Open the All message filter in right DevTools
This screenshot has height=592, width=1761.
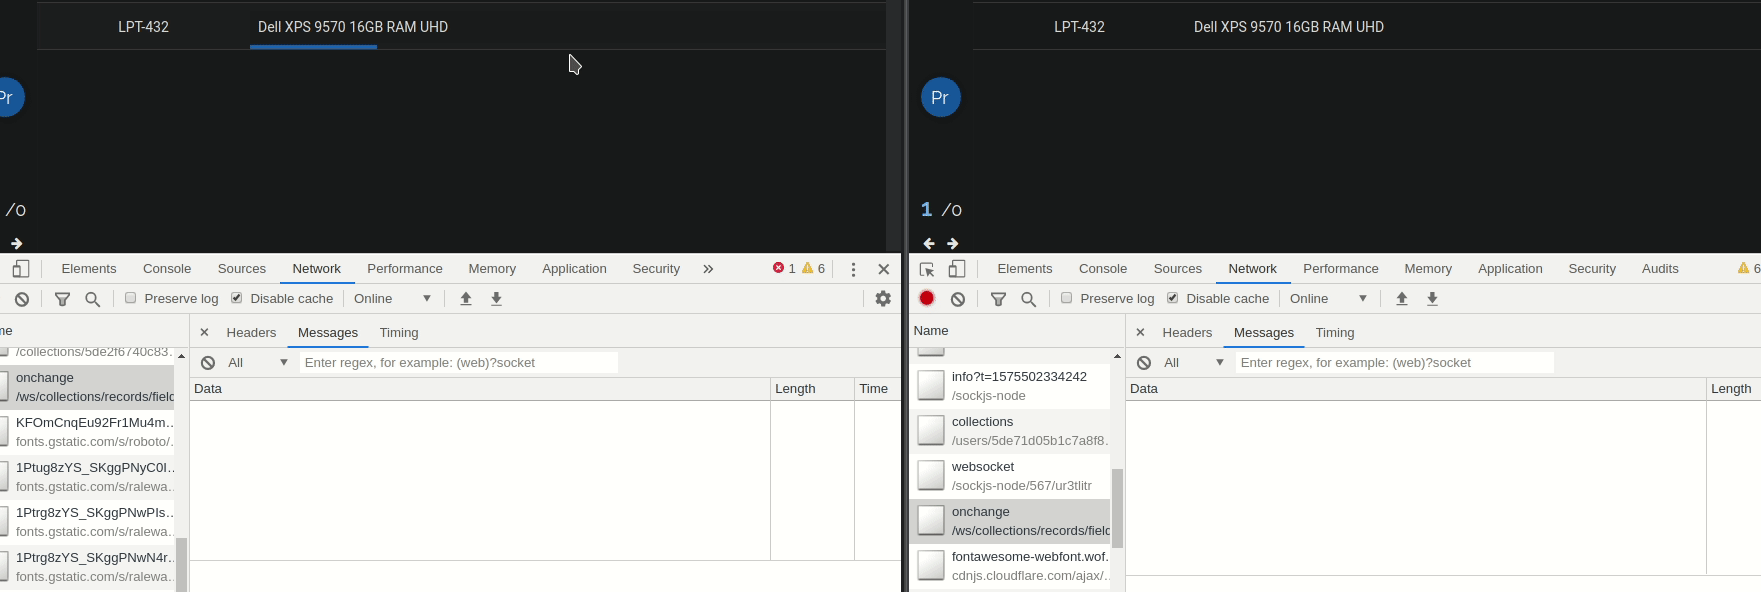click(x=1193, y=362)
